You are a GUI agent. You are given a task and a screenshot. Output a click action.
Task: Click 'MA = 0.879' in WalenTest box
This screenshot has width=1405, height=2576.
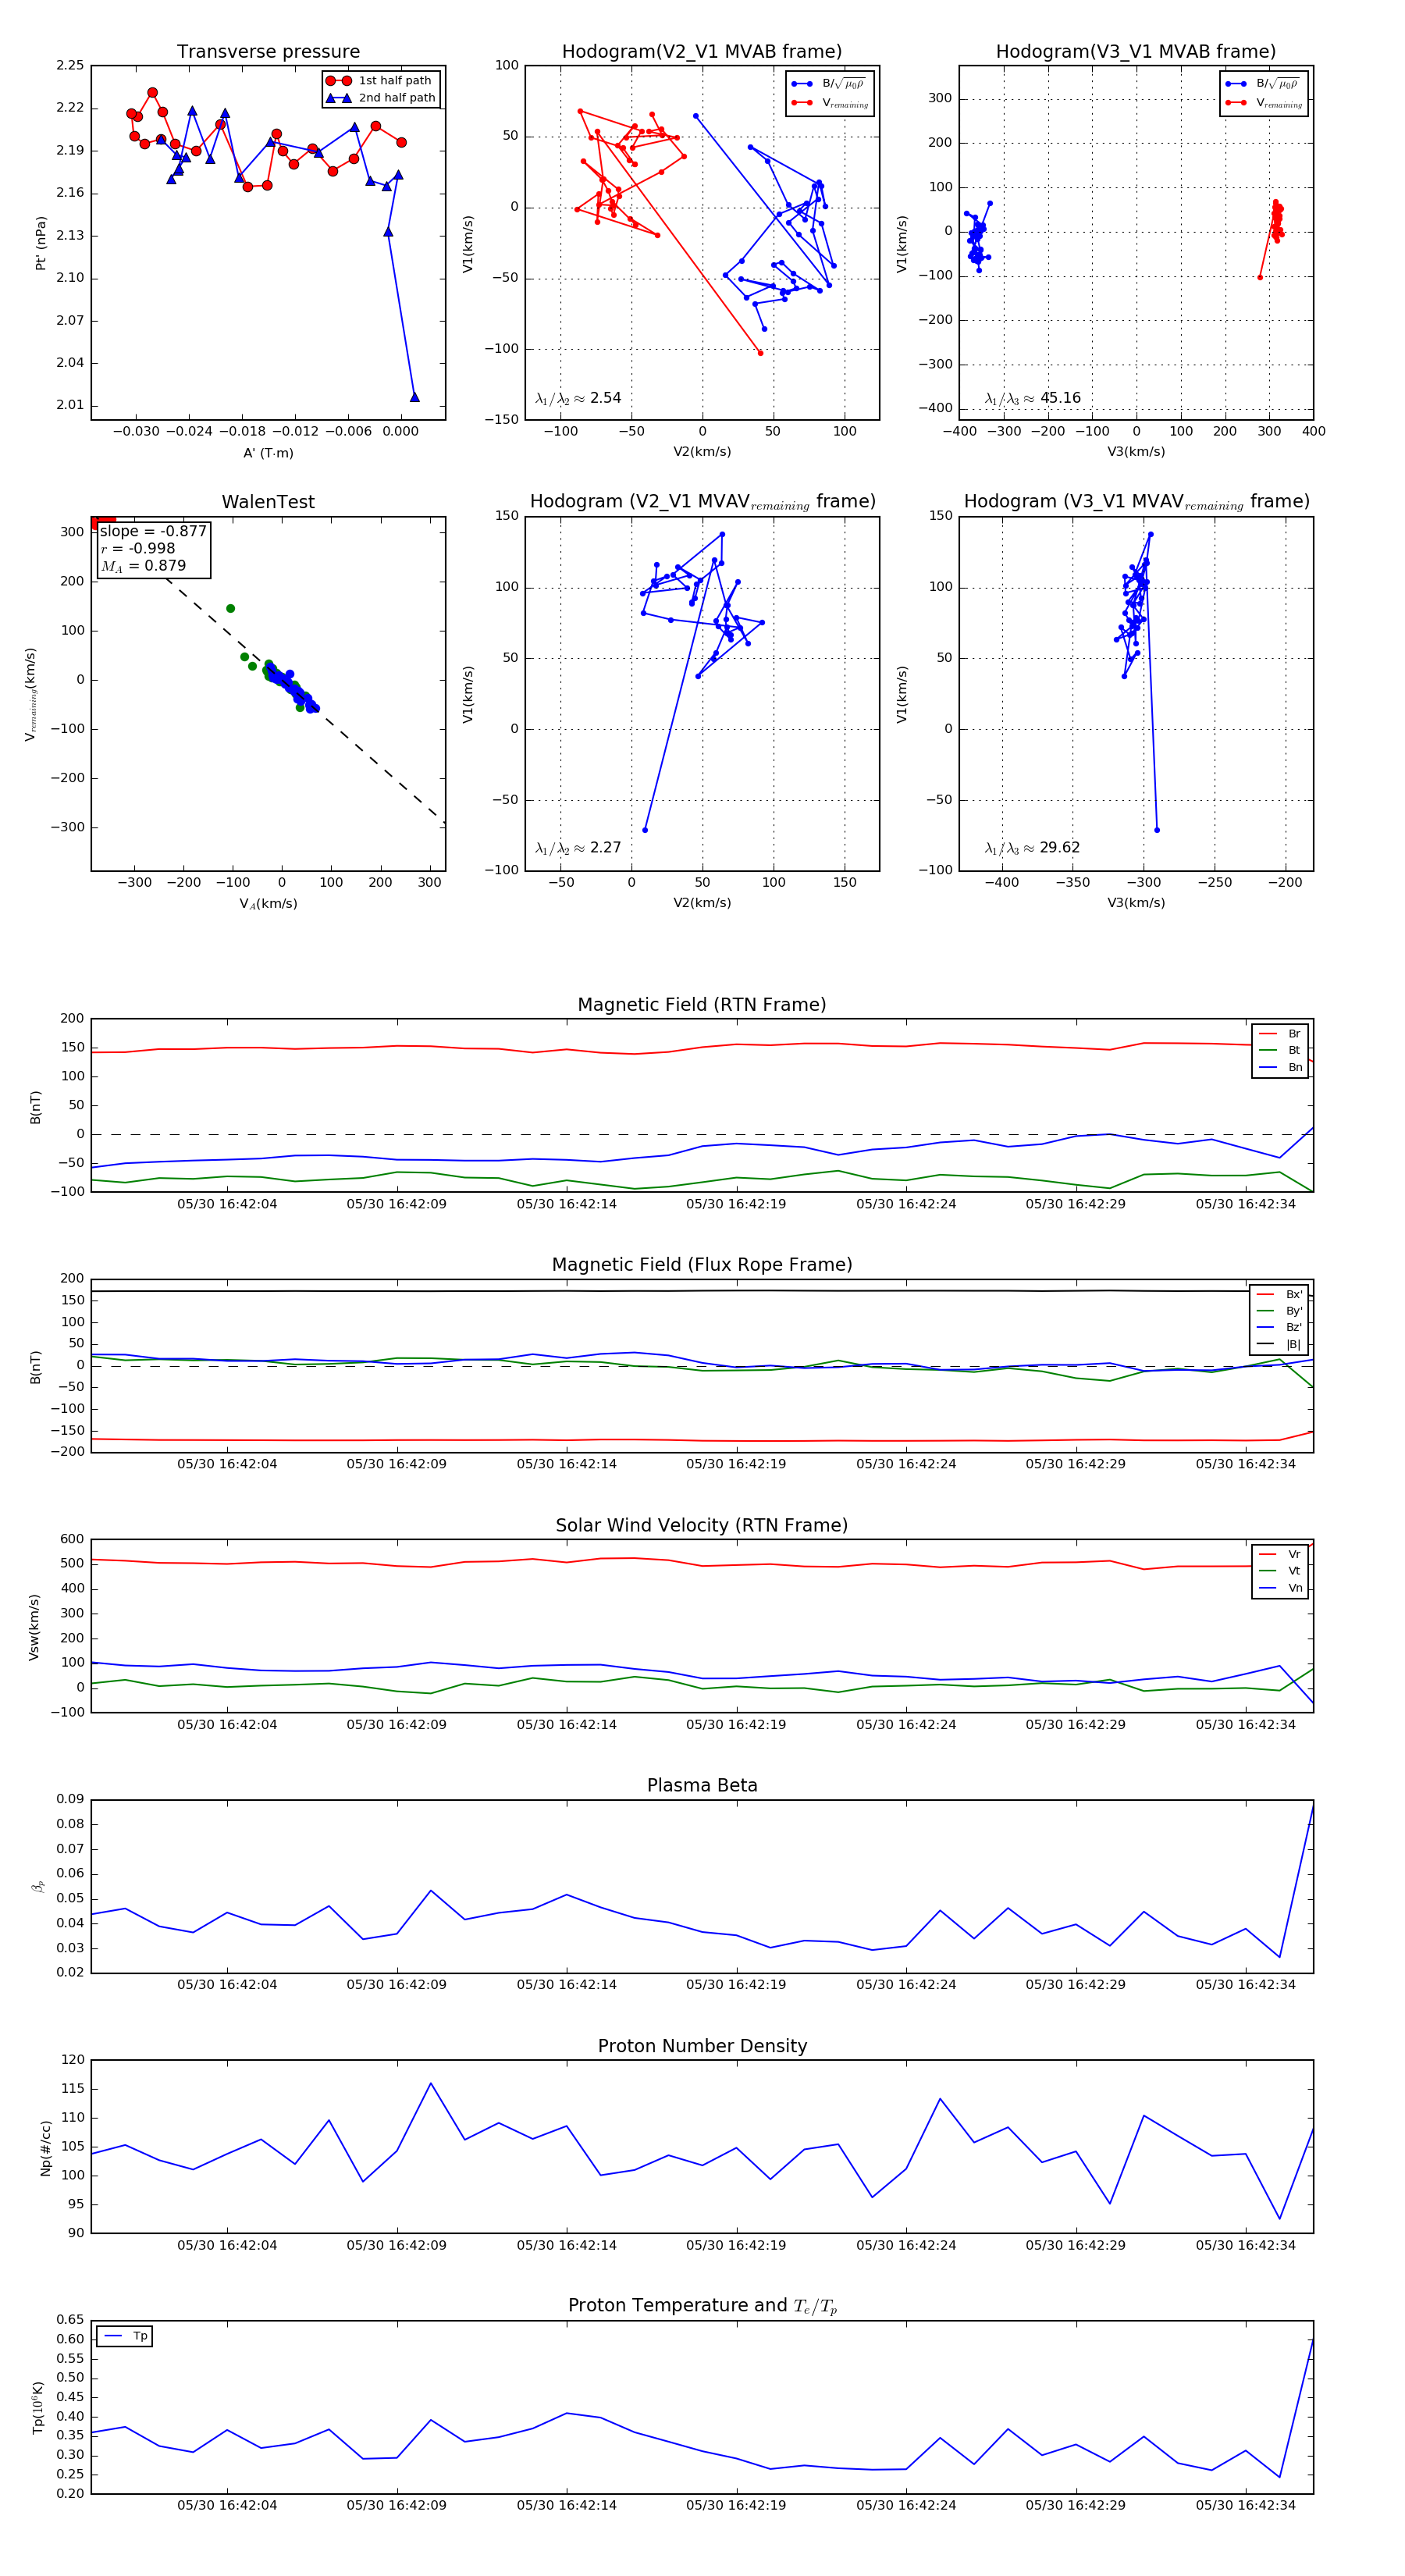(x=143, y=566)
